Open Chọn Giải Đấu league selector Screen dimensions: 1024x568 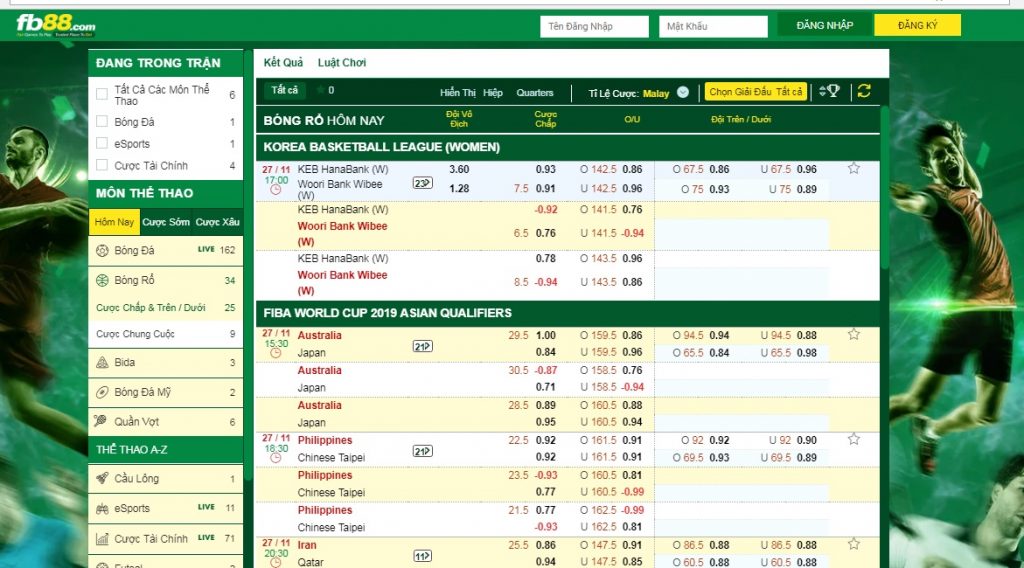756,92
